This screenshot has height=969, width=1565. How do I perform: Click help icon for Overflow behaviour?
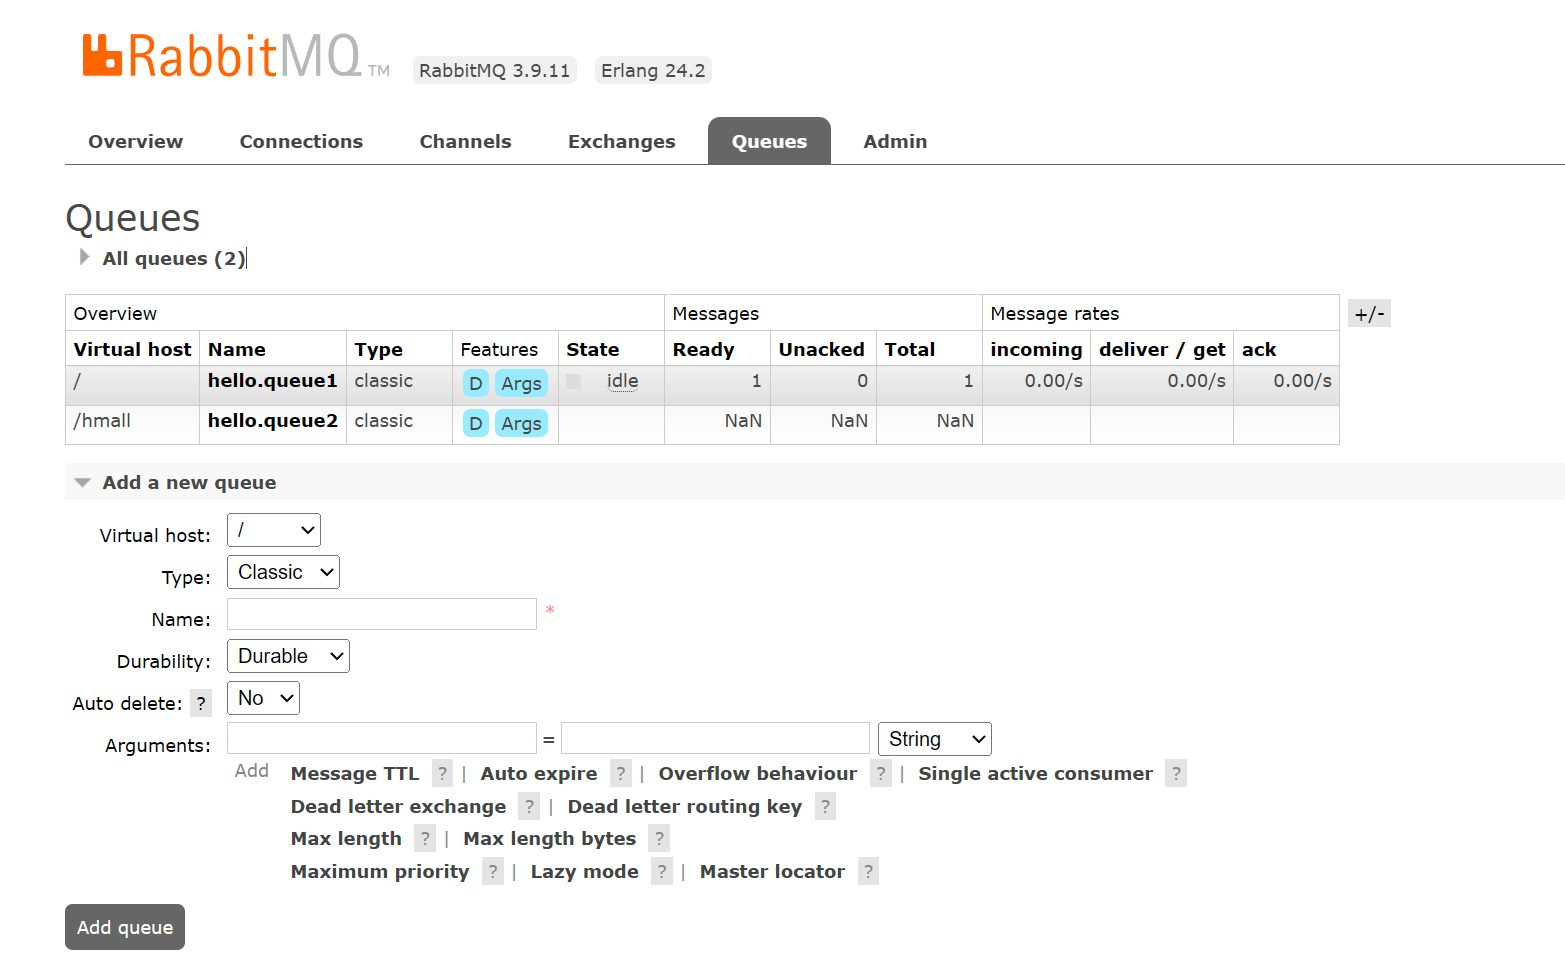[x=880, y=773]
